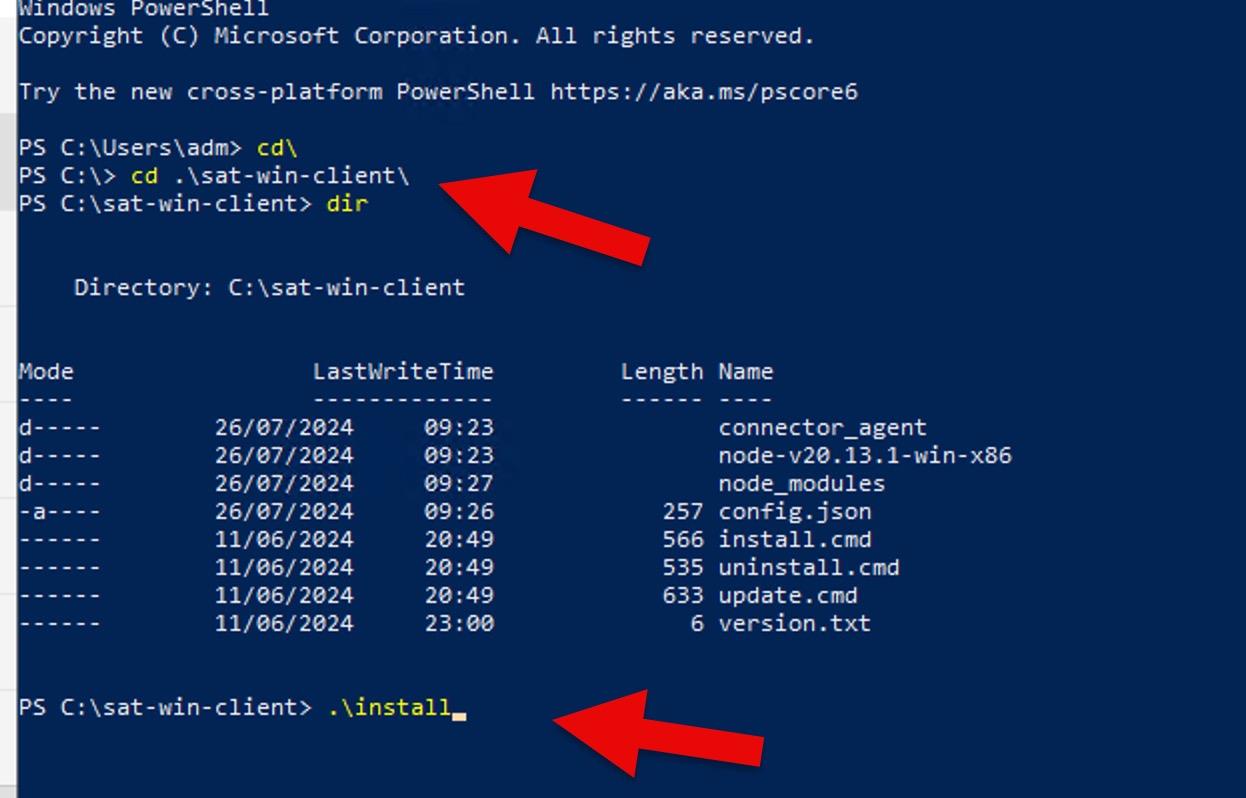Click the https://aka.ms/pscore6 link
This screenshot has height=798, width=1246.
703,92
